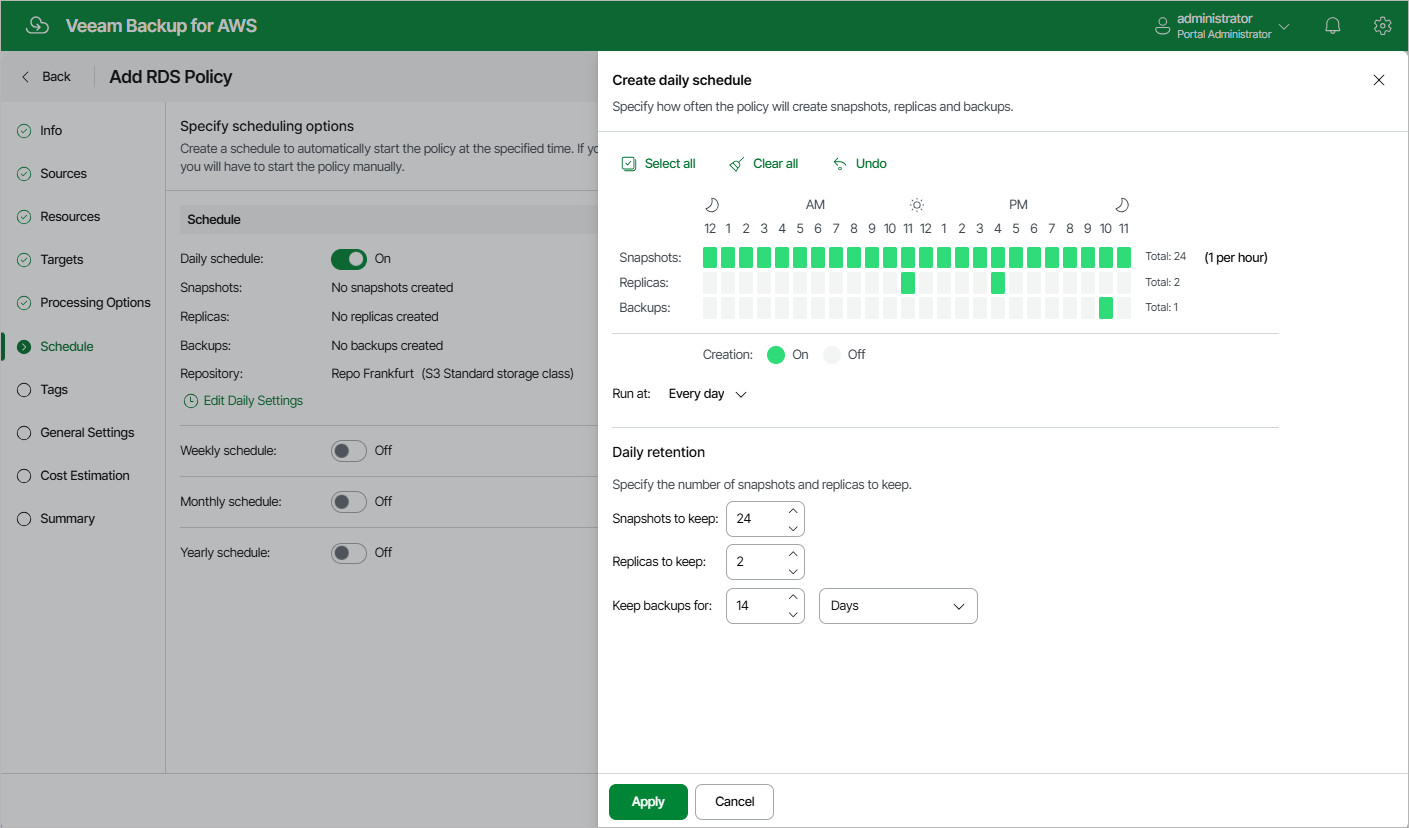The width and height of the screenshot is (1409, 828).
Task: Click the Veeam cloud logo icon
Action: coord(37,26)
